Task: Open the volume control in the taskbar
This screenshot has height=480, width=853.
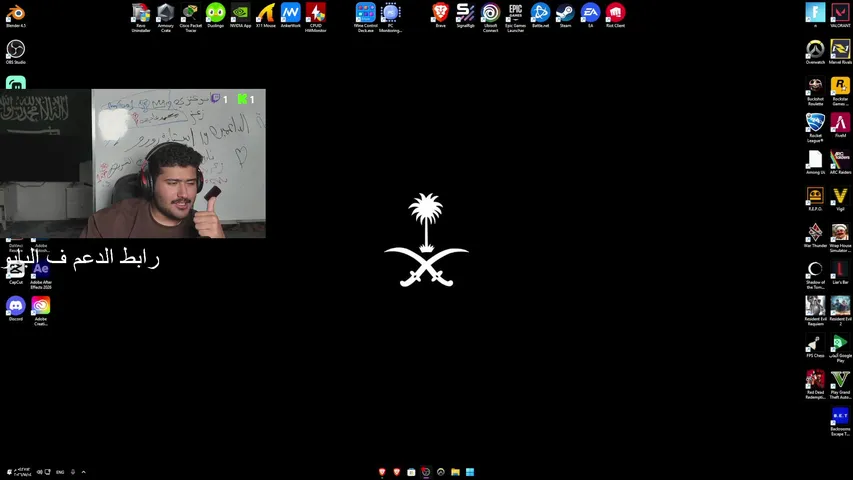Action: pos(39,472)
